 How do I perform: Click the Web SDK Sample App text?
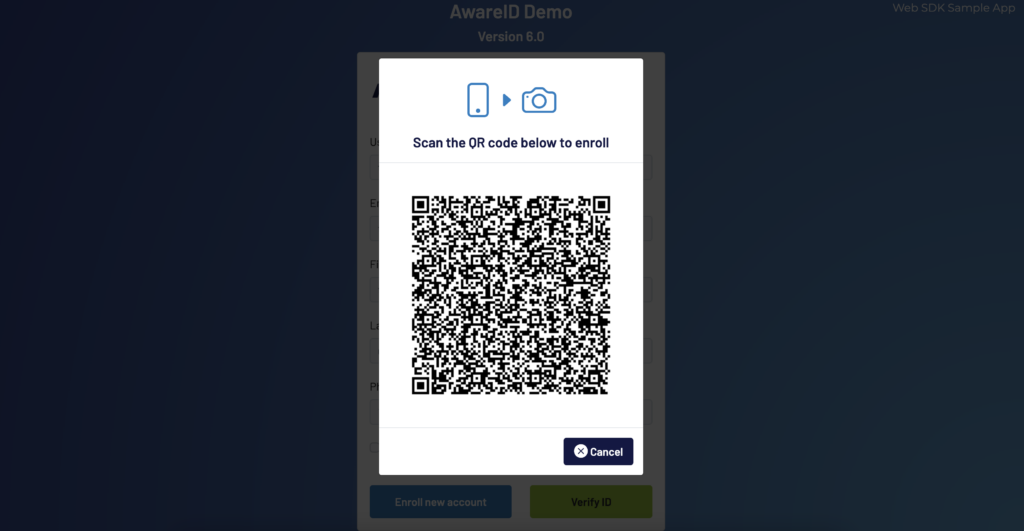tap(953, 8)
